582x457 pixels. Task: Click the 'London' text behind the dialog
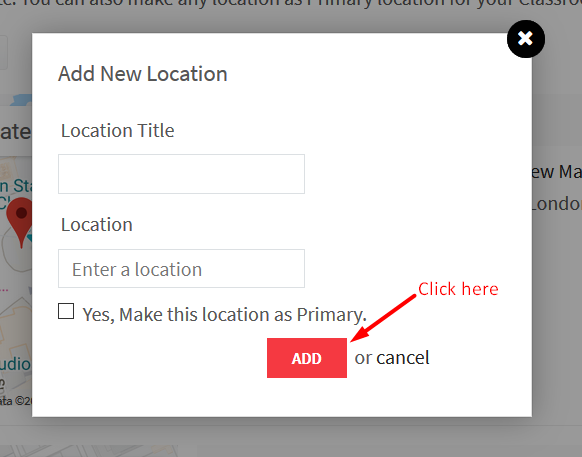[557, 204]
